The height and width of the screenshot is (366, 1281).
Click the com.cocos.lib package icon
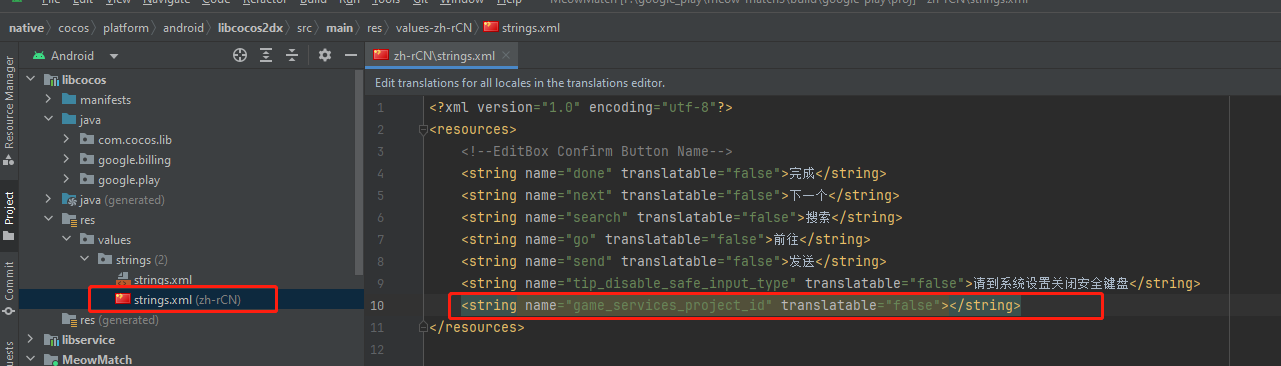tap(87, 139)
